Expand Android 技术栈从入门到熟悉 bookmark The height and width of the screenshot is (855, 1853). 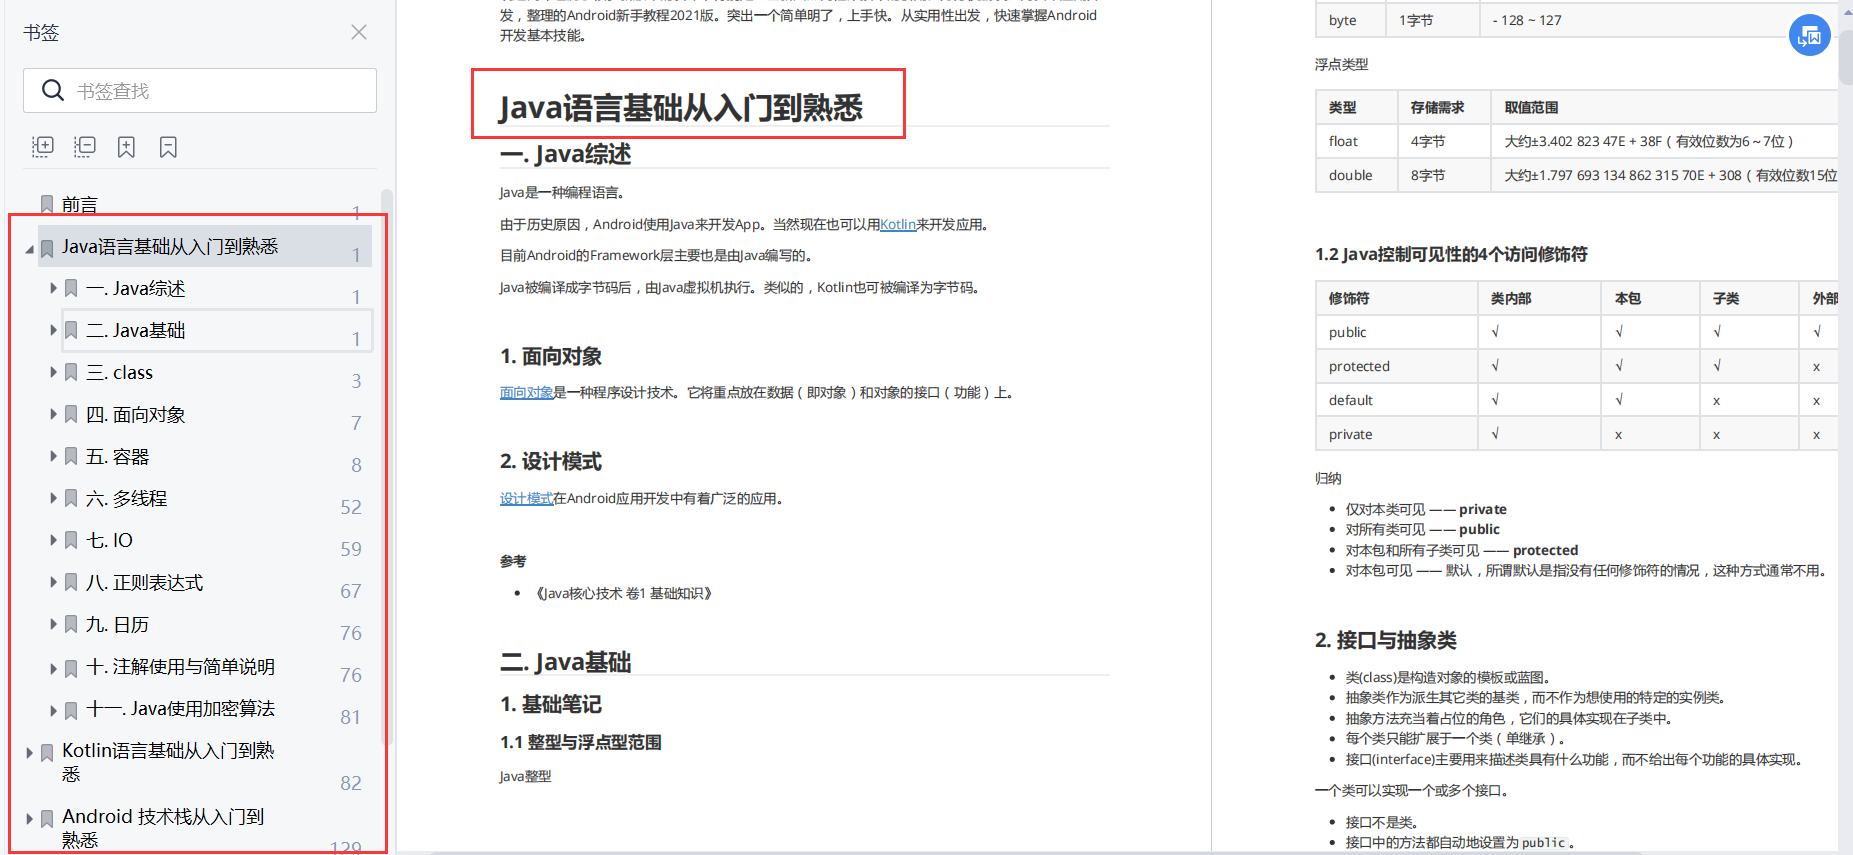point(30,818)
